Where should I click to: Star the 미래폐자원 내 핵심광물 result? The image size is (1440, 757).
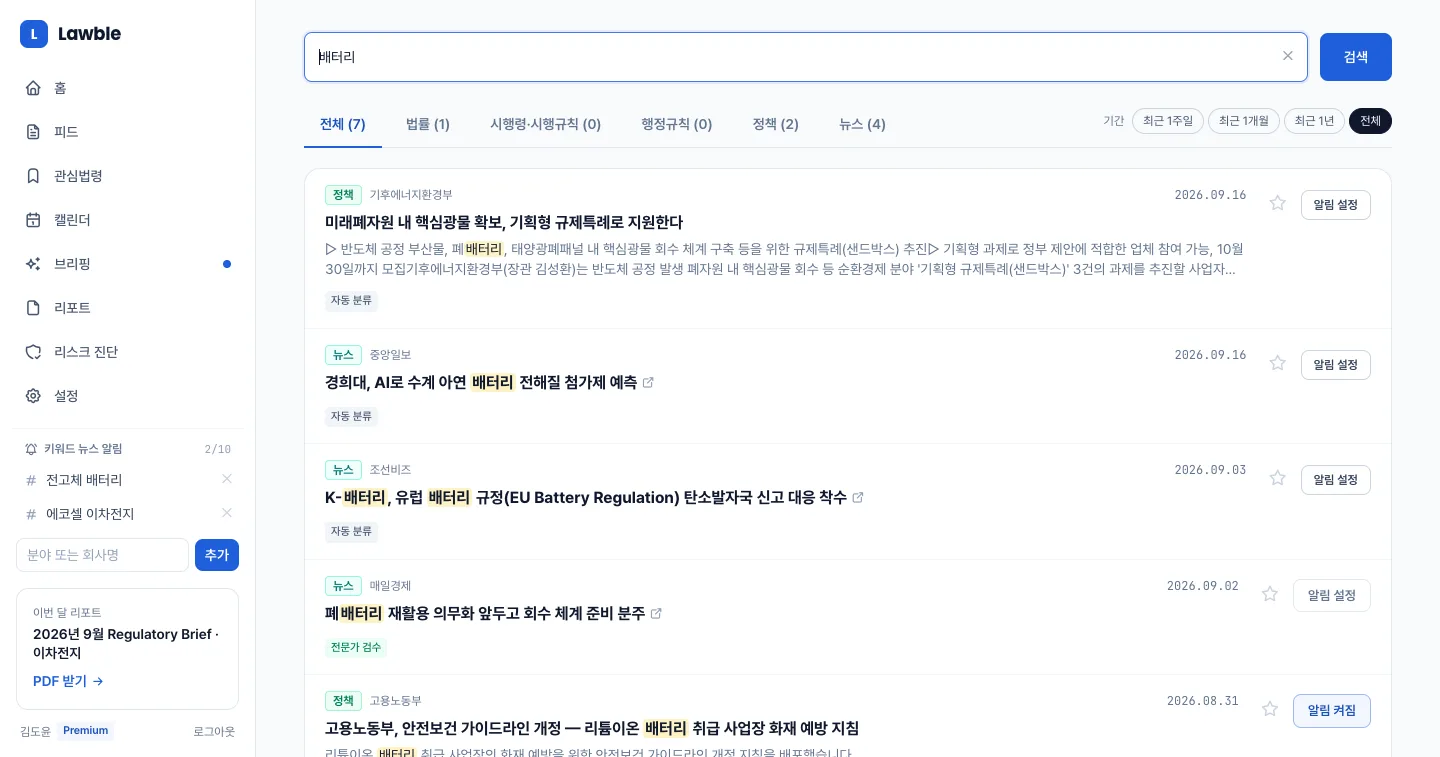1277,203
